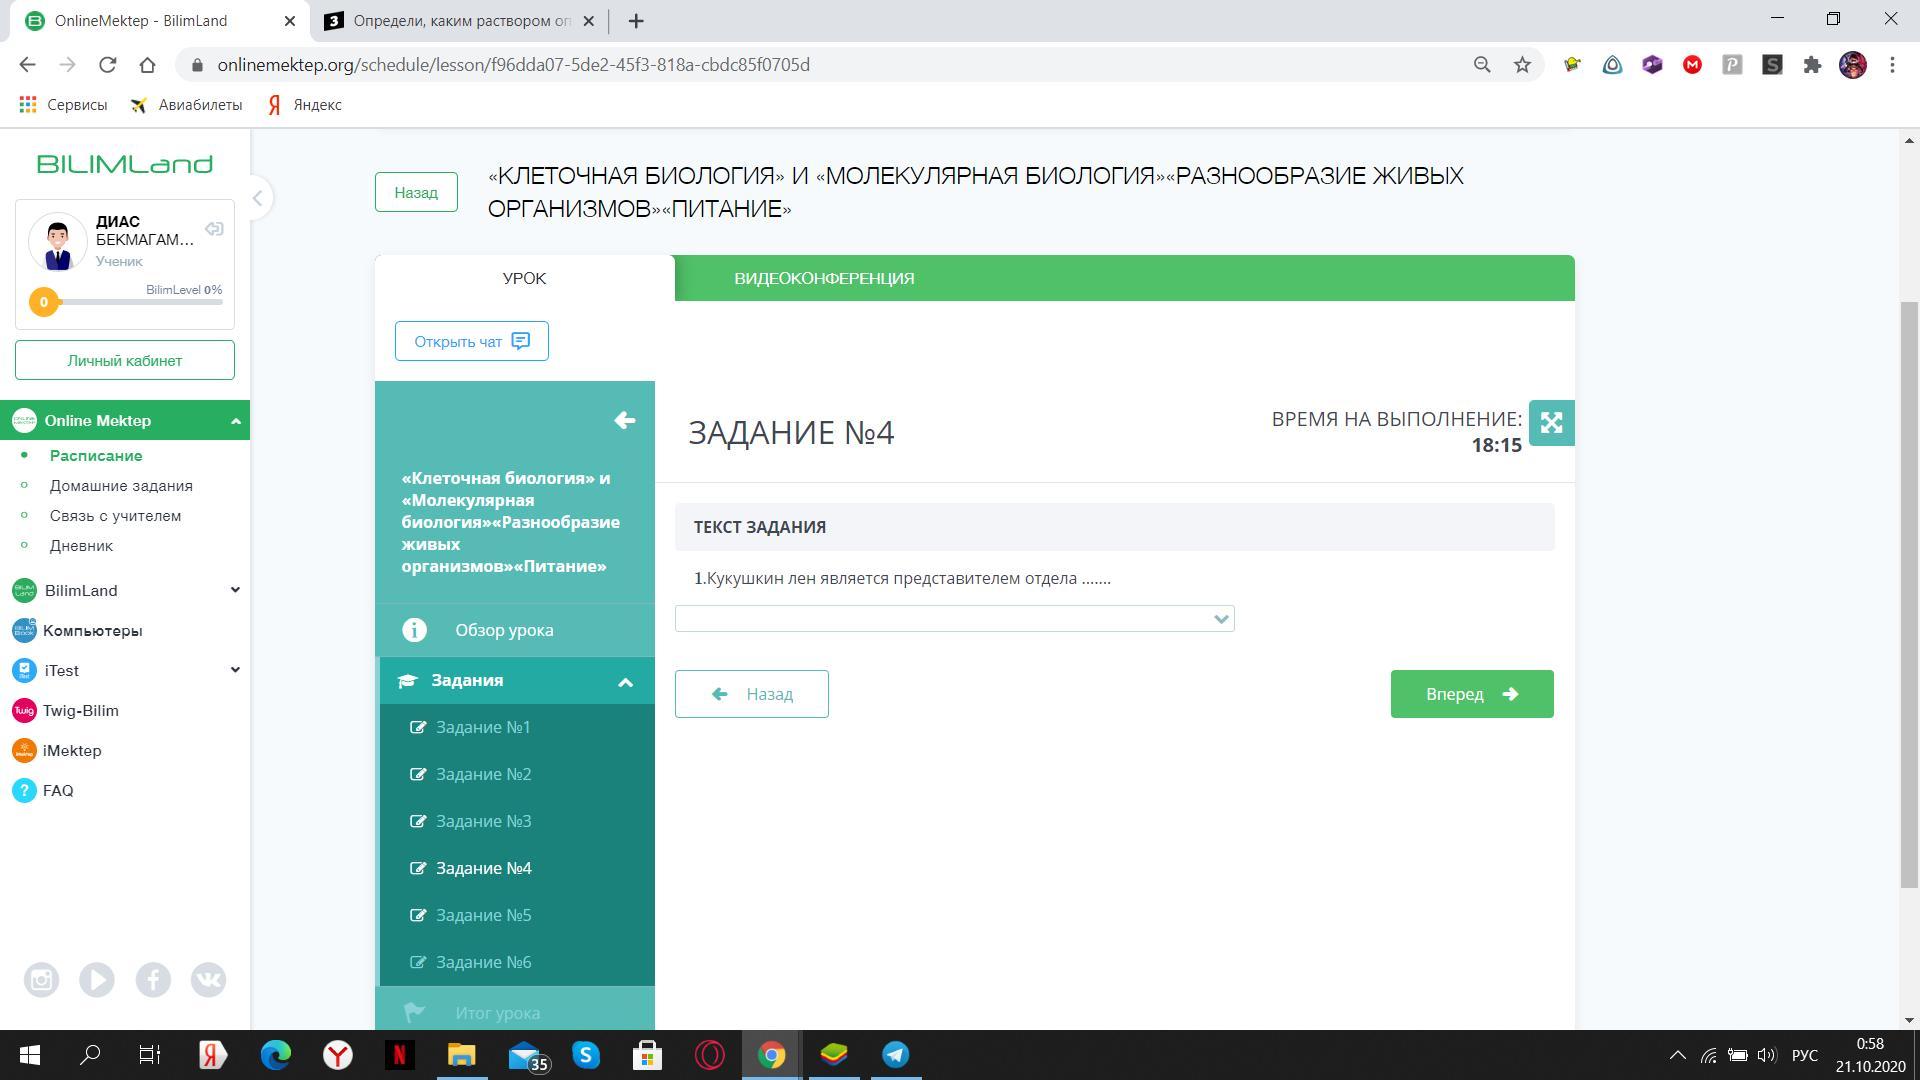Open Домашние задания in the sidebar
This screenshot has height=1080, width=1920.
(x=121, y=486)
